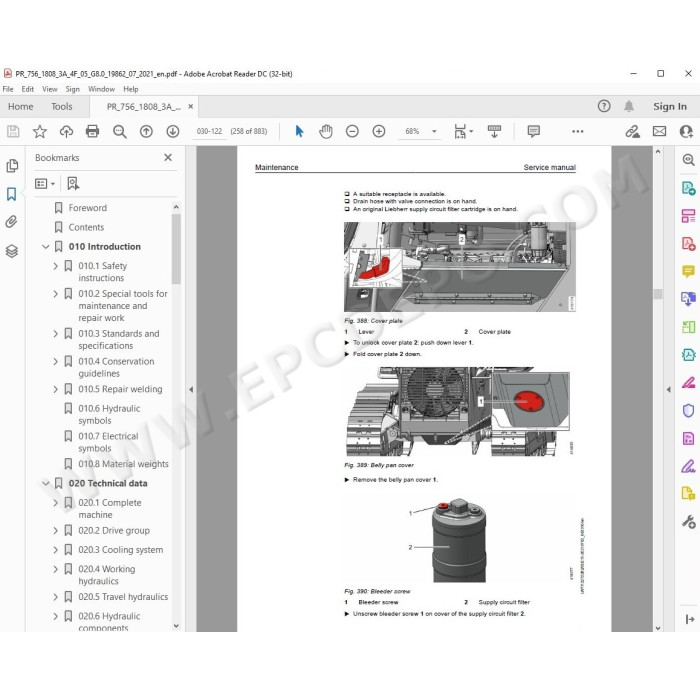
Task: Expand 010.2 Special tools bookmark
Action: pyautogui.click(x=55, y=294)
